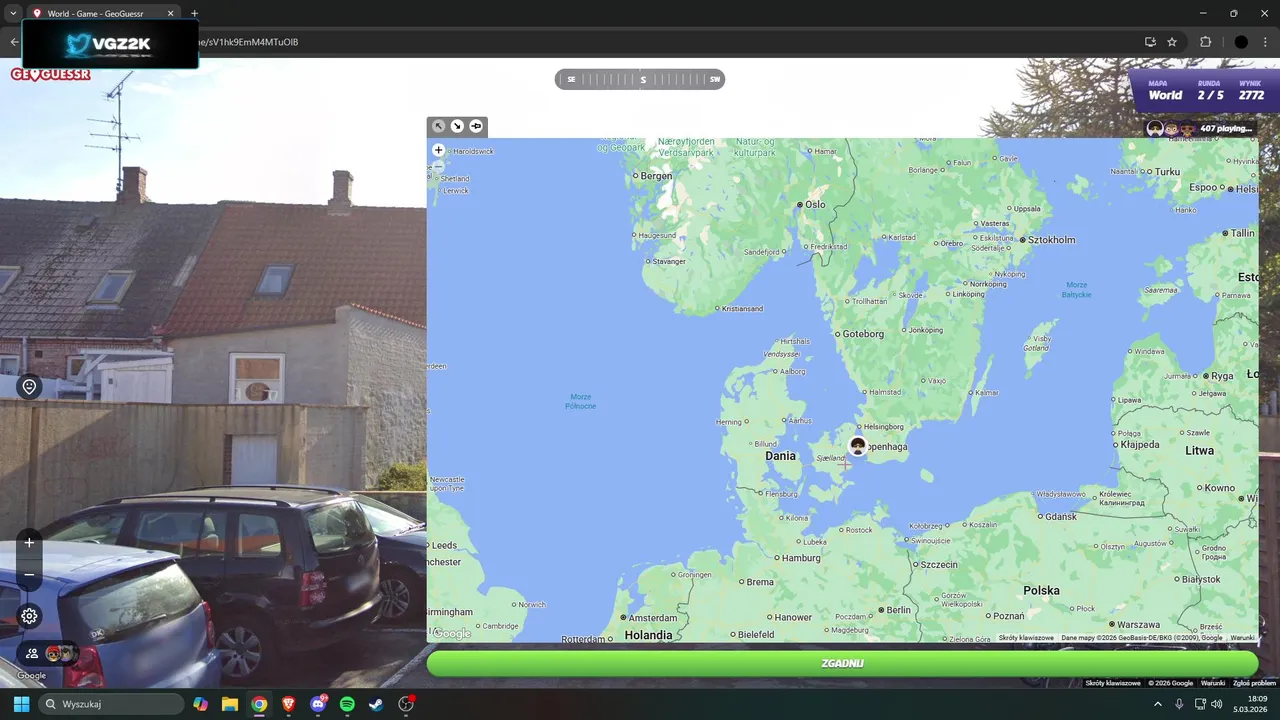
Task: Open the Windows Start menu
Action: 21,704
